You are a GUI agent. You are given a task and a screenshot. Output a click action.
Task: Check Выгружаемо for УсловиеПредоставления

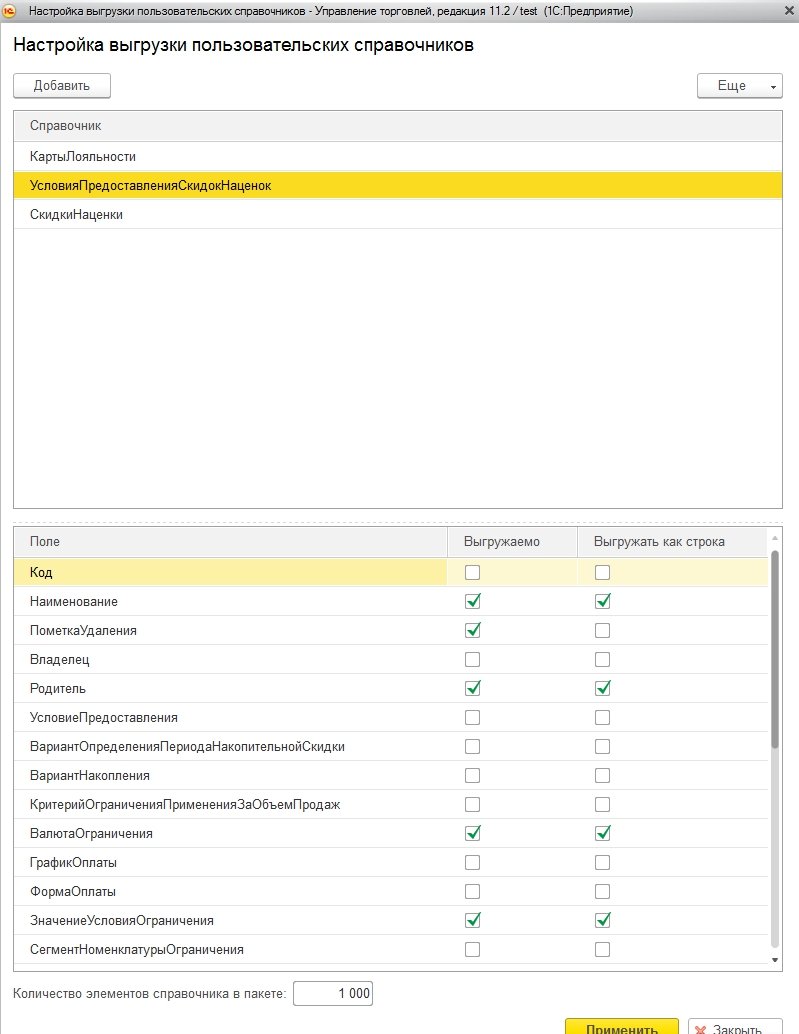[473, 717]
